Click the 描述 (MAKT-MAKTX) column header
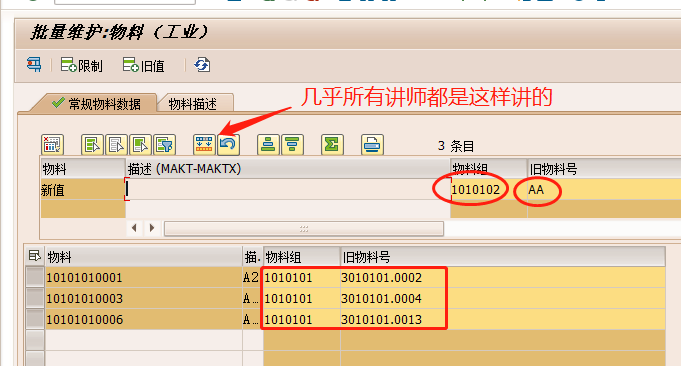This screenshot has width=681, height=366. 288,168
